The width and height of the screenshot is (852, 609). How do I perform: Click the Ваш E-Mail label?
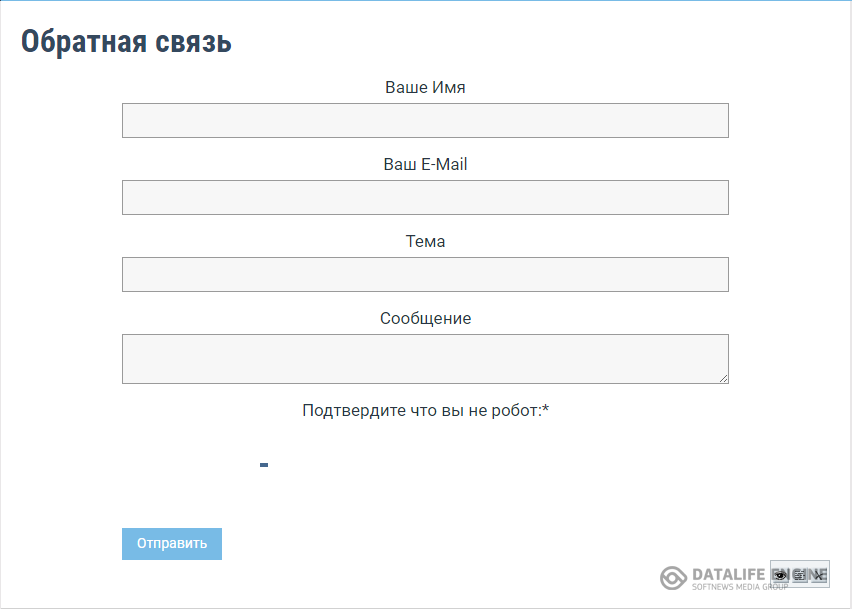[425, 164]
